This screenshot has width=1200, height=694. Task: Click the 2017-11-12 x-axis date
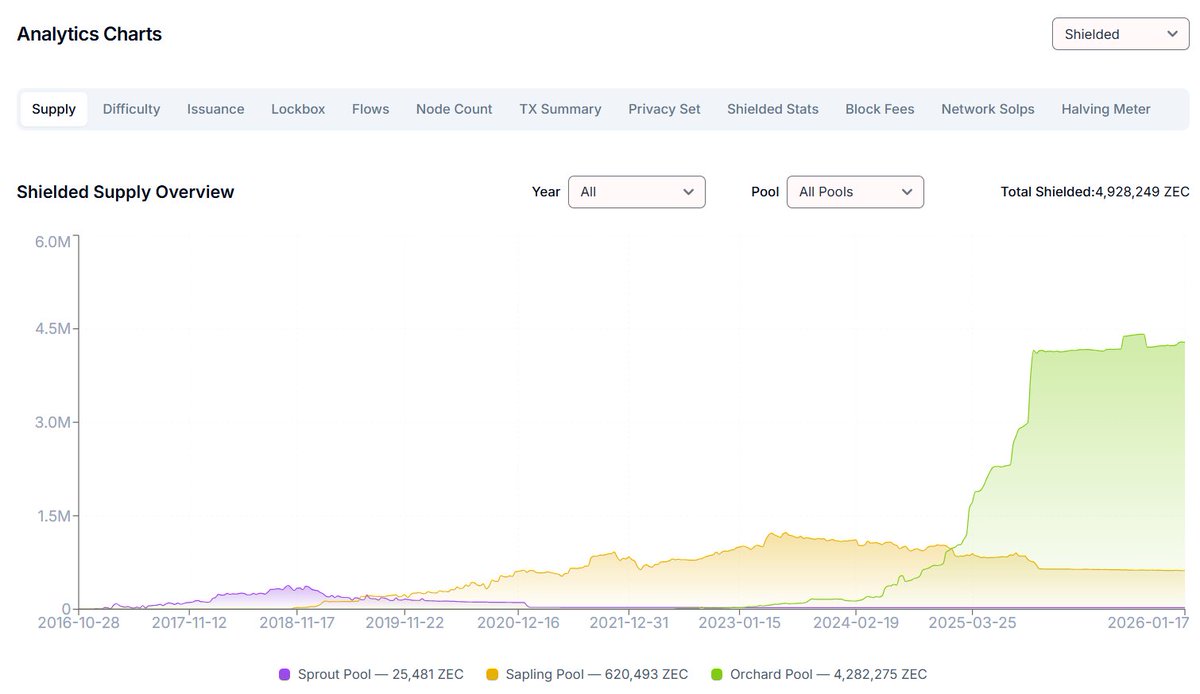[x=189, y=623]
